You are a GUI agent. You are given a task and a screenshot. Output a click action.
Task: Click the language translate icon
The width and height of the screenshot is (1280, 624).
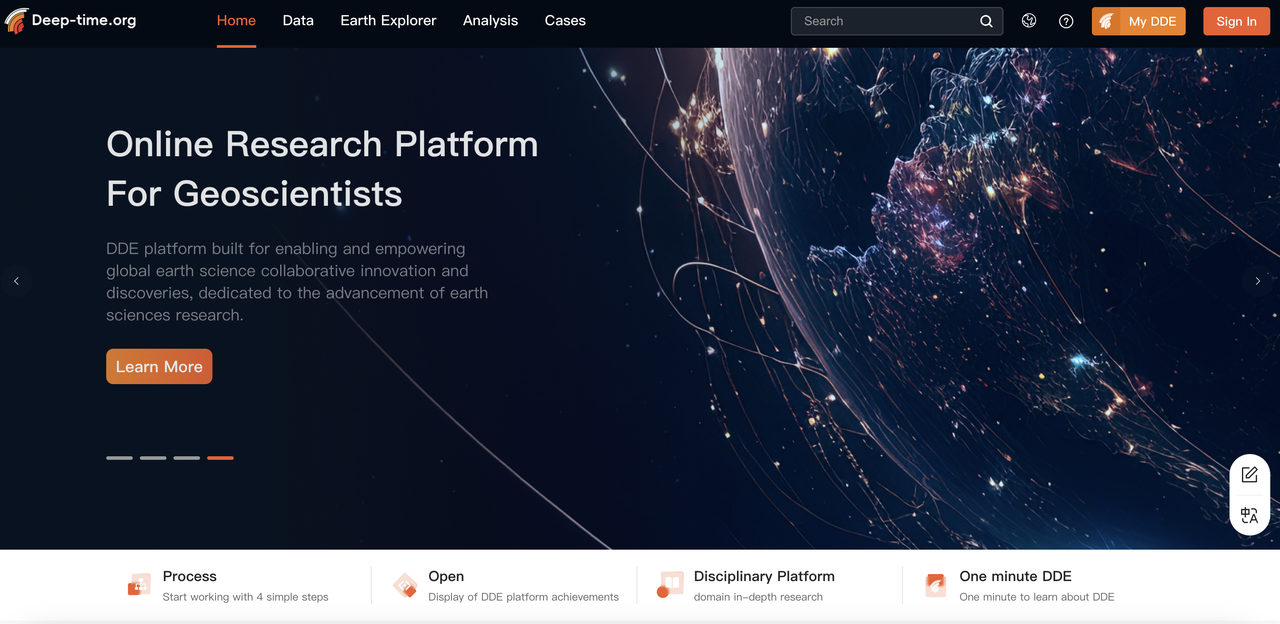pyautogui.click(x=1249, y=515)
